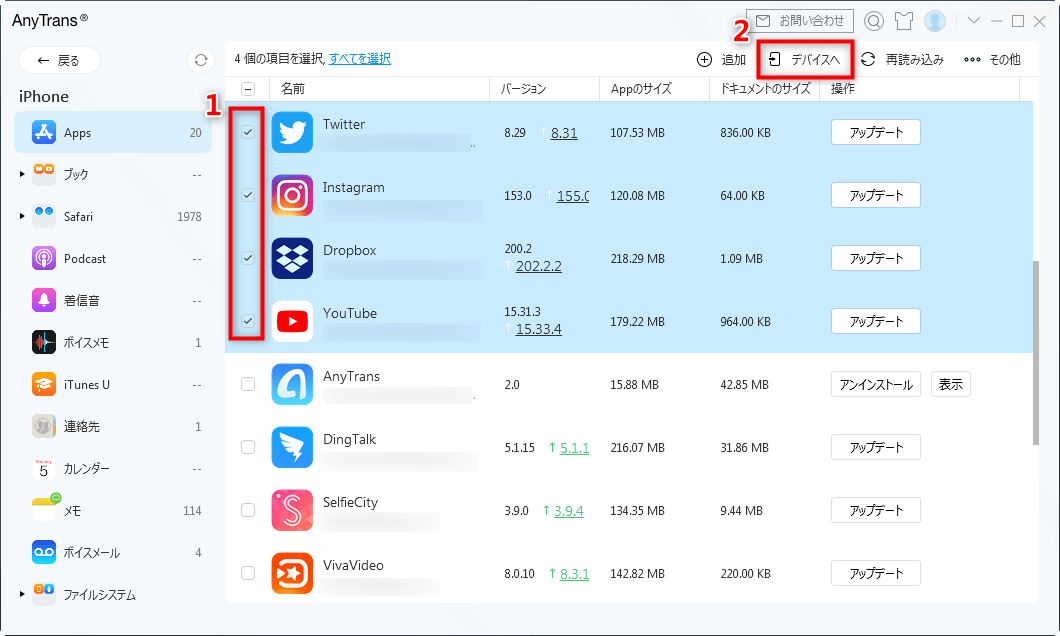The height and width of the screenshot is (636, 1060).
Task: Open Apps category in sidebar
Action: click(113, 132)
